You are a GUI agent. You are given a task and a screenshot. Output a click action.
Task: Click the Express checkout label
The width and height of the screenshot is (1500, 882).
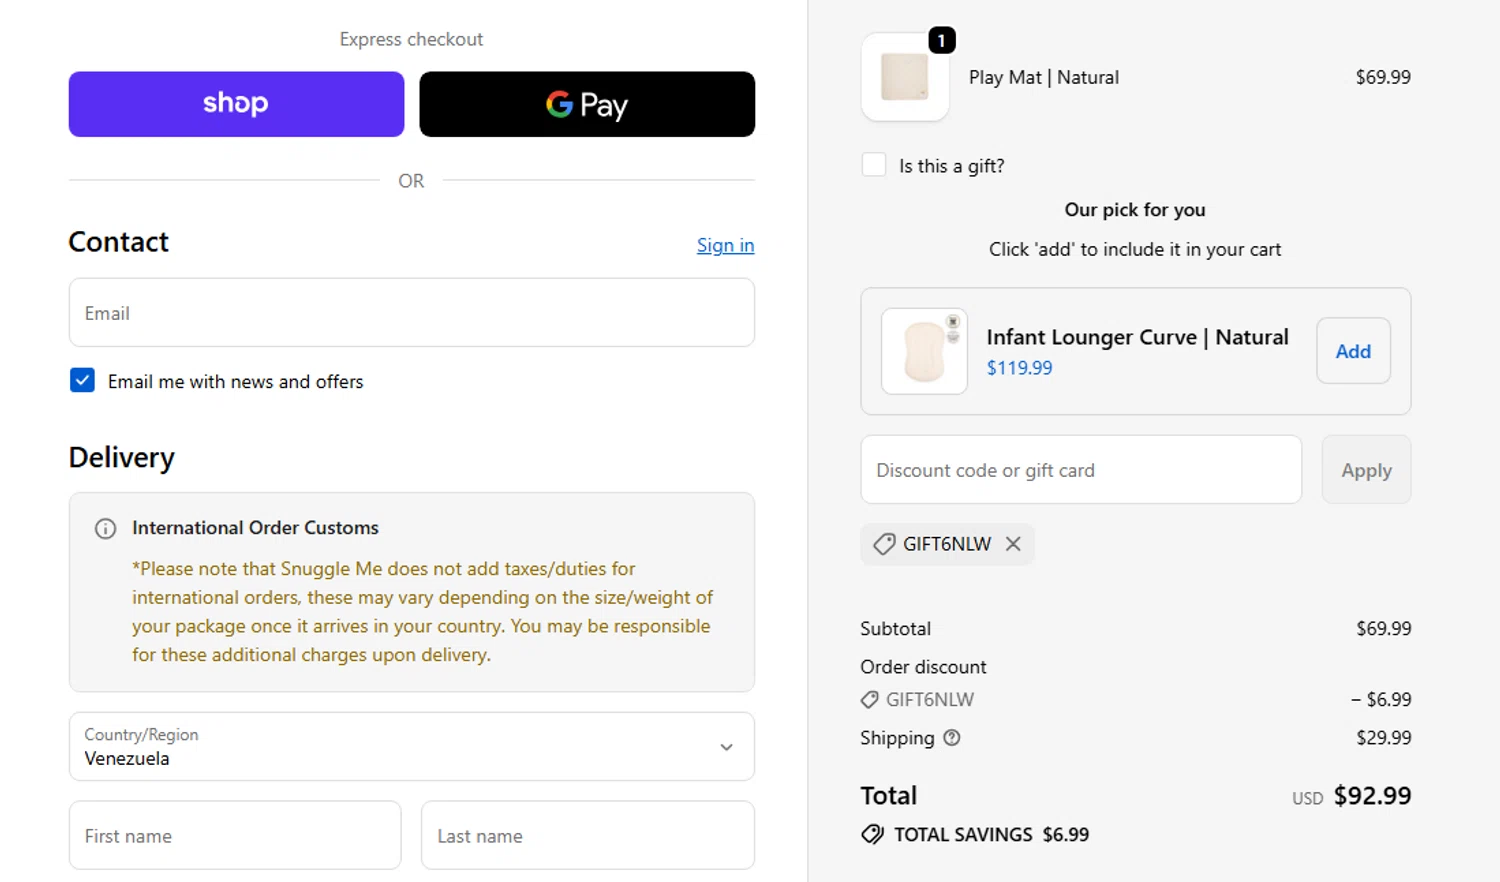click(x=411, y=39)
